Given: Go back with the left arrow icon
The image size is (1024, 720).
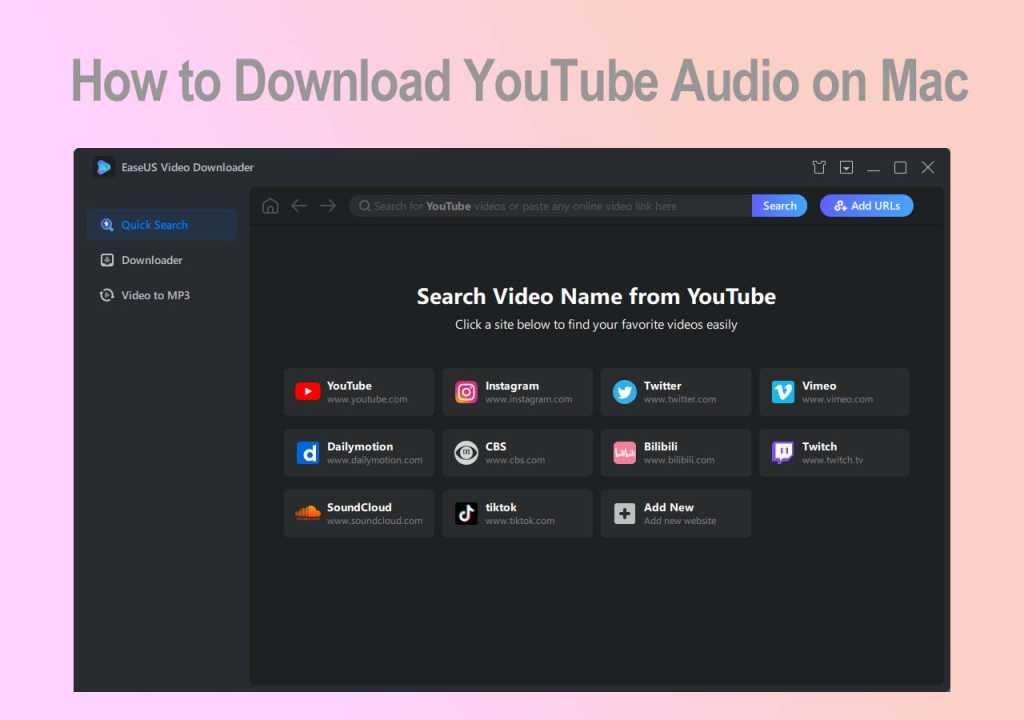Looking at the screenshot, I should pos(299,206).
